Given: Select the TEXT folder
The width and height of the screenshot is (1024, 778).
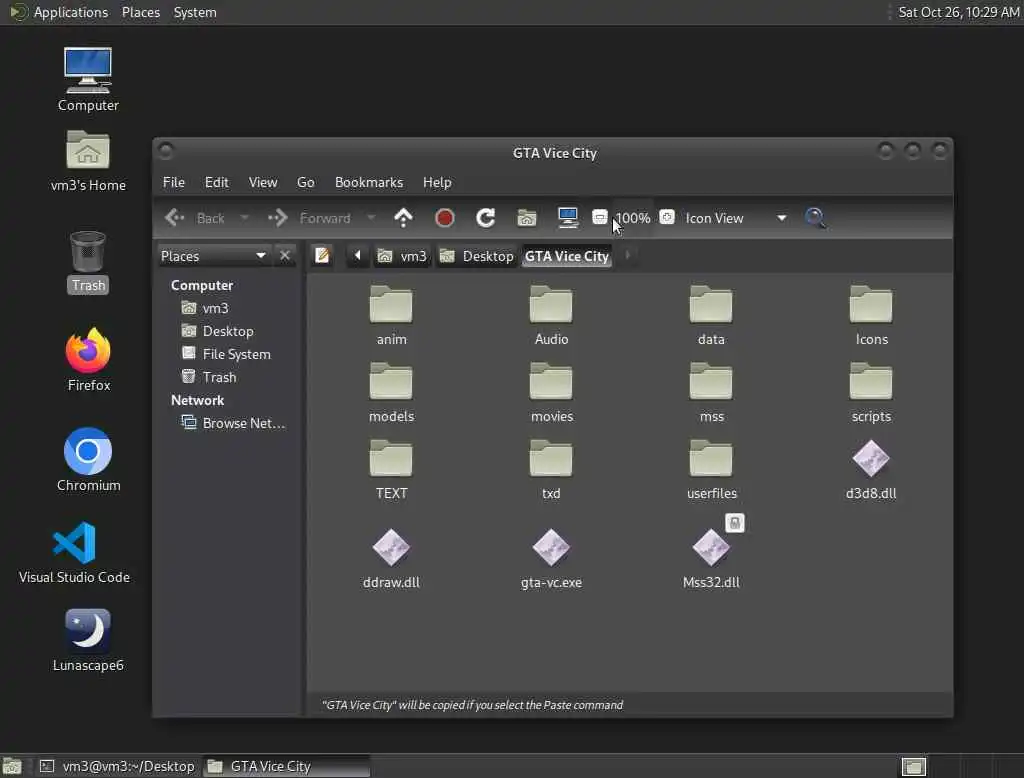Looking at the screenshot, I should (x=391, y=469).
